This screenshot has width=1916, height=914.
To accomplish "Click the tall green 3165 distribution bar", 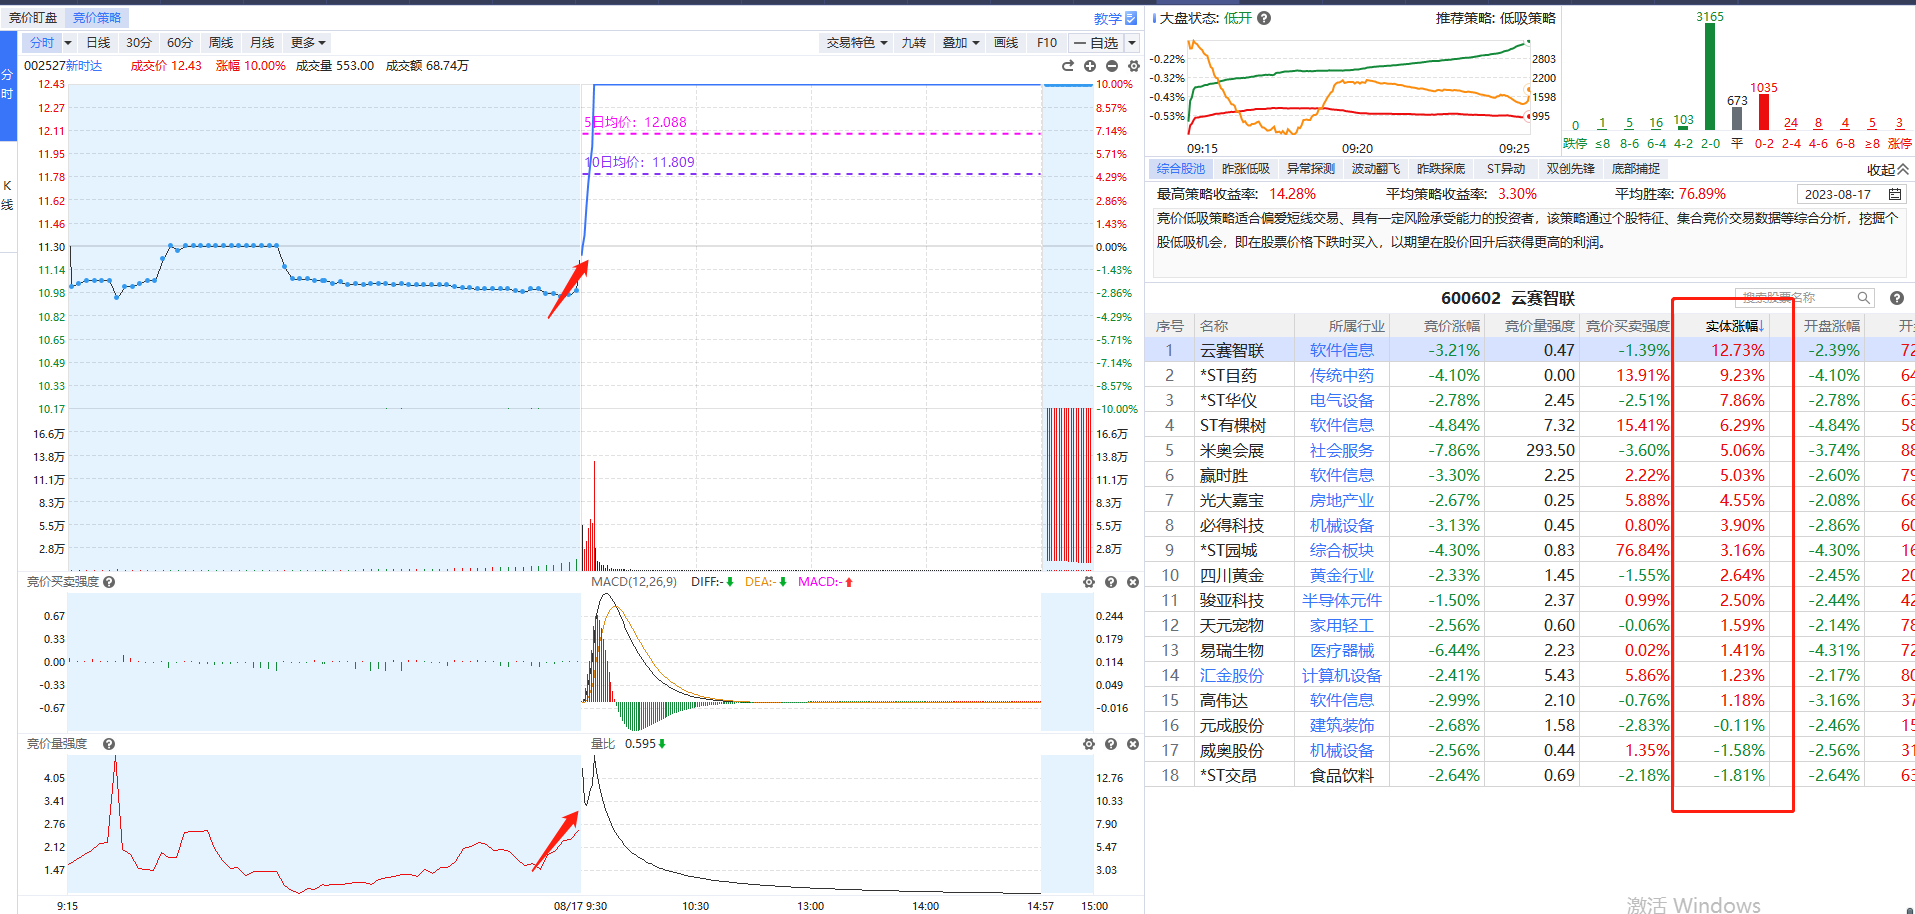I will (1710, 76).
